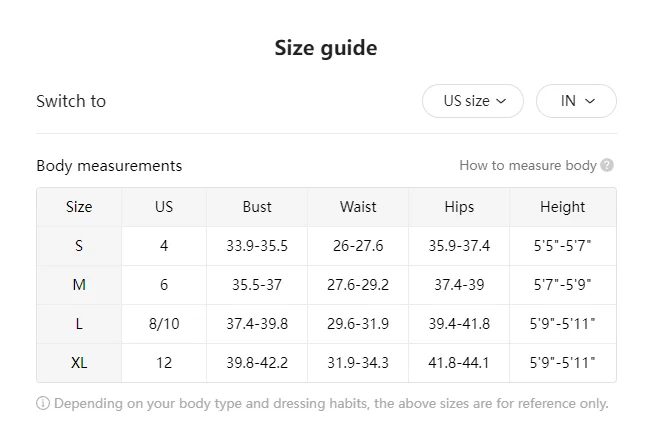Click the Waist column header

[358, 207]
